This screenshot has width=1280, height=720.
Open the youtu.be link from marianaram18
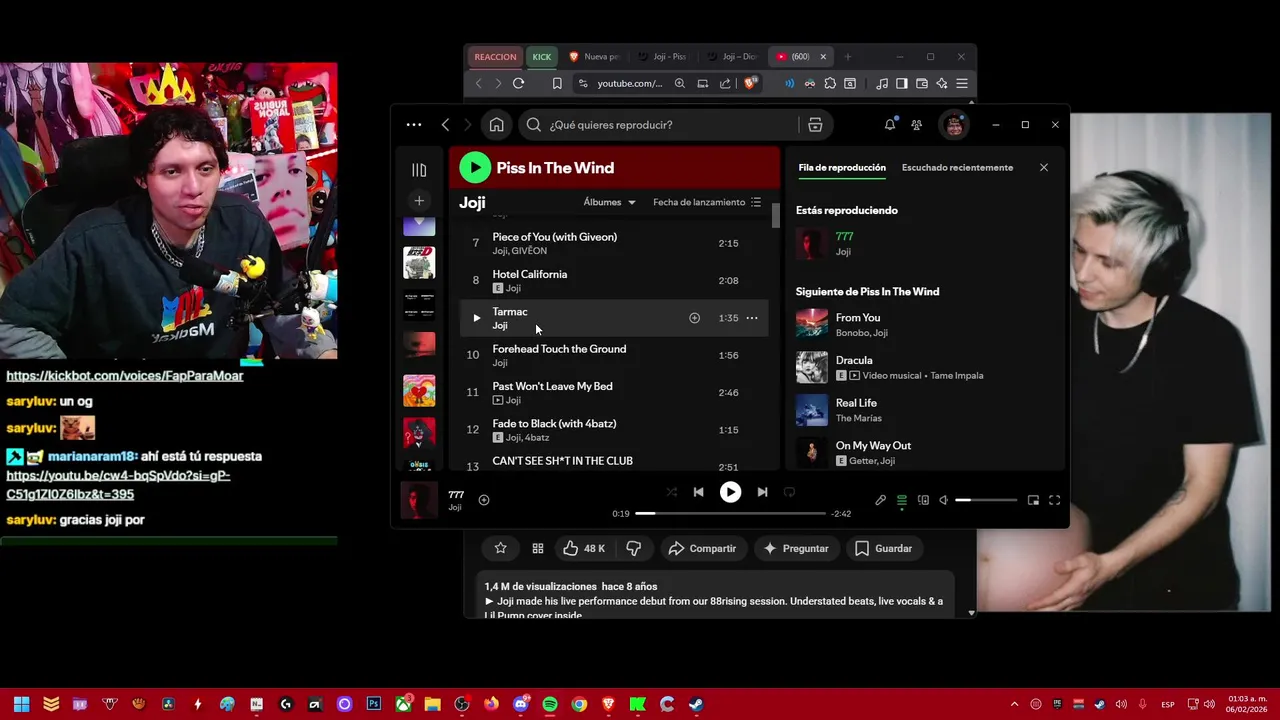(119, 485)
